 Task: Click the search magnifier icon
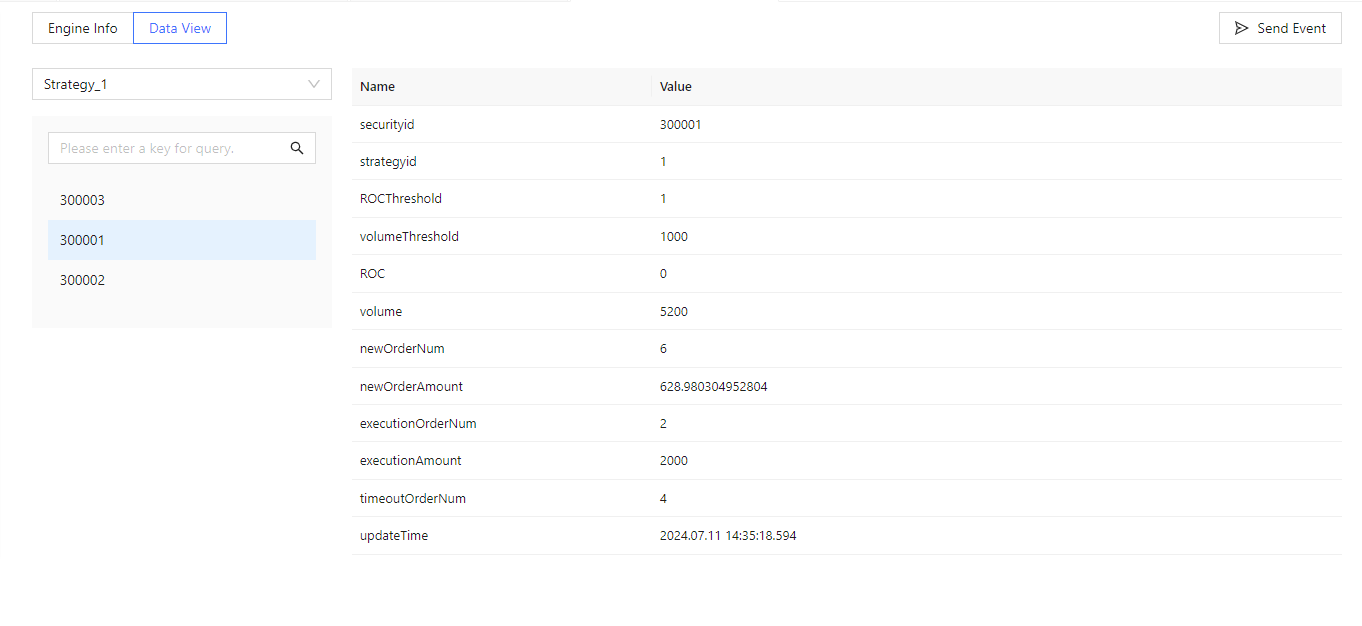[x=297, y=148]
